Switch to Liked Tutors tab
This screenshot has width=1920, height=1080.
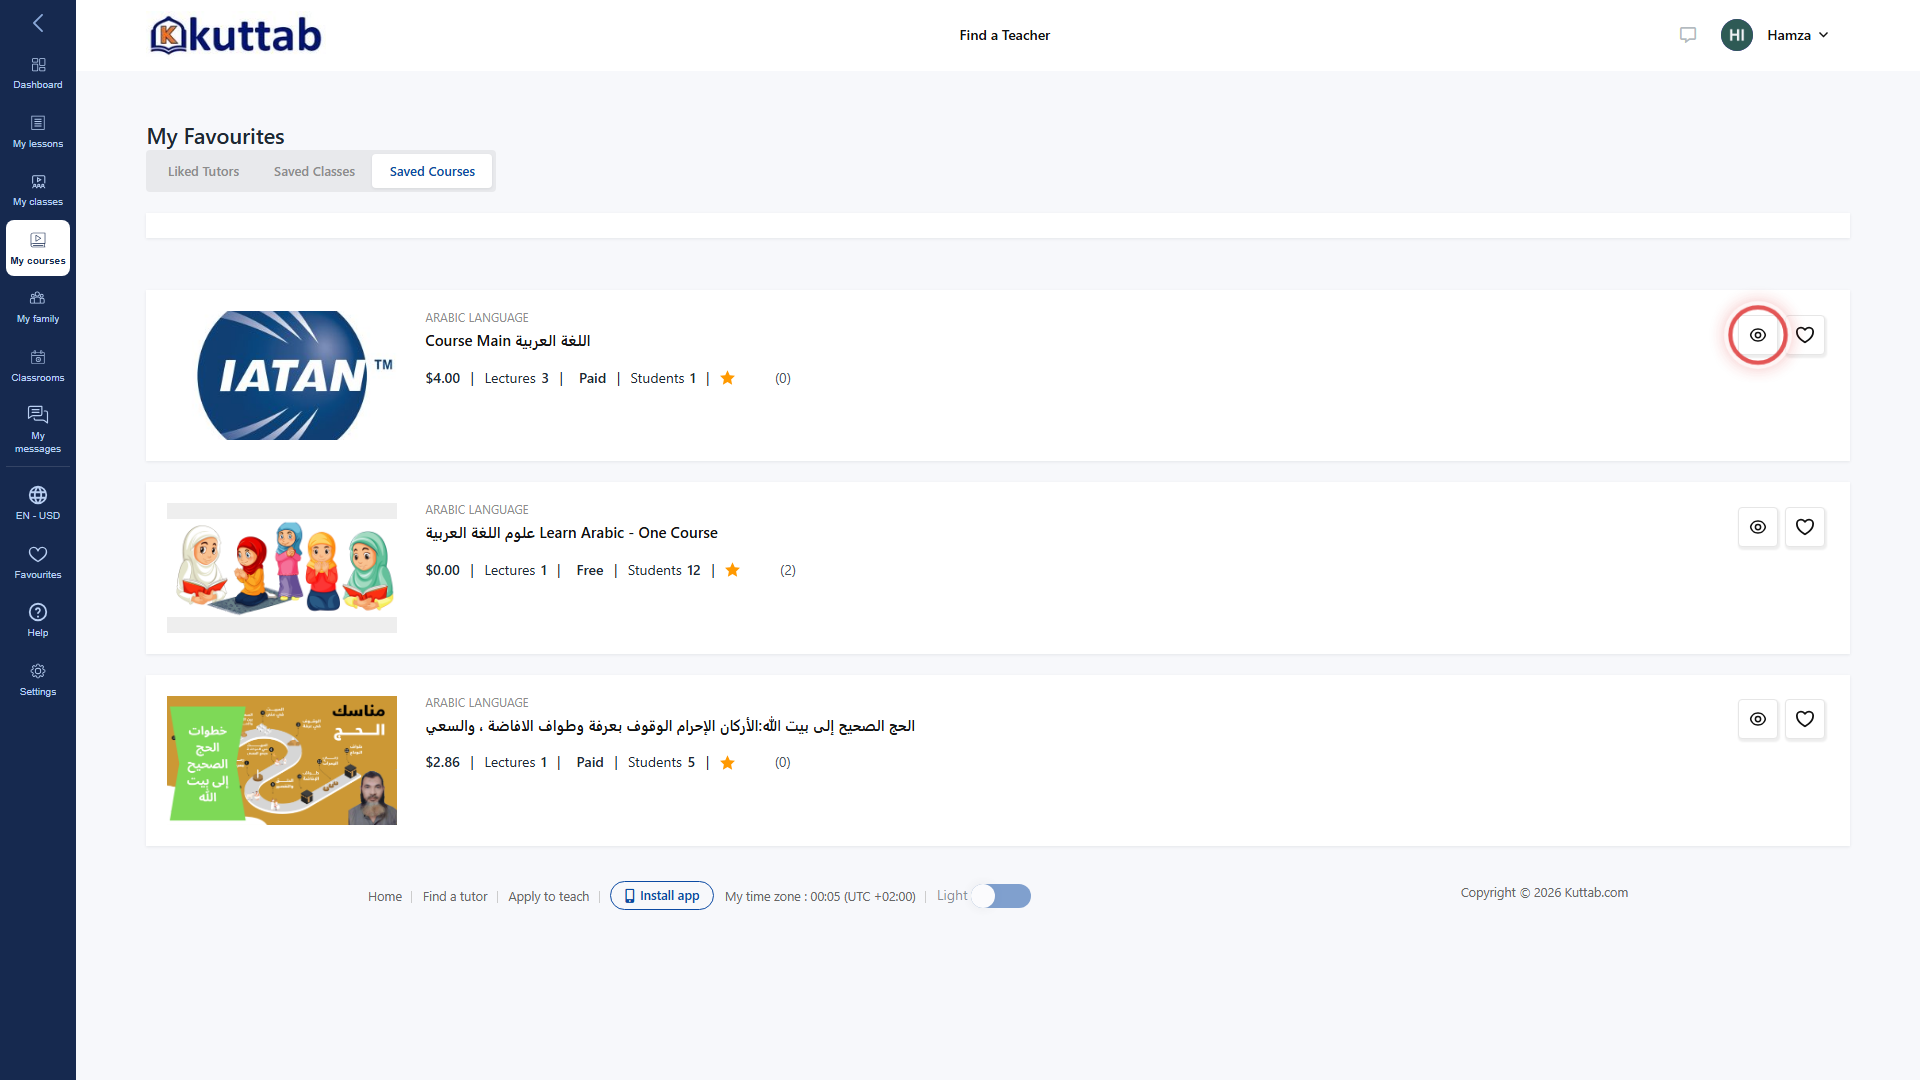tap(204, 171)
